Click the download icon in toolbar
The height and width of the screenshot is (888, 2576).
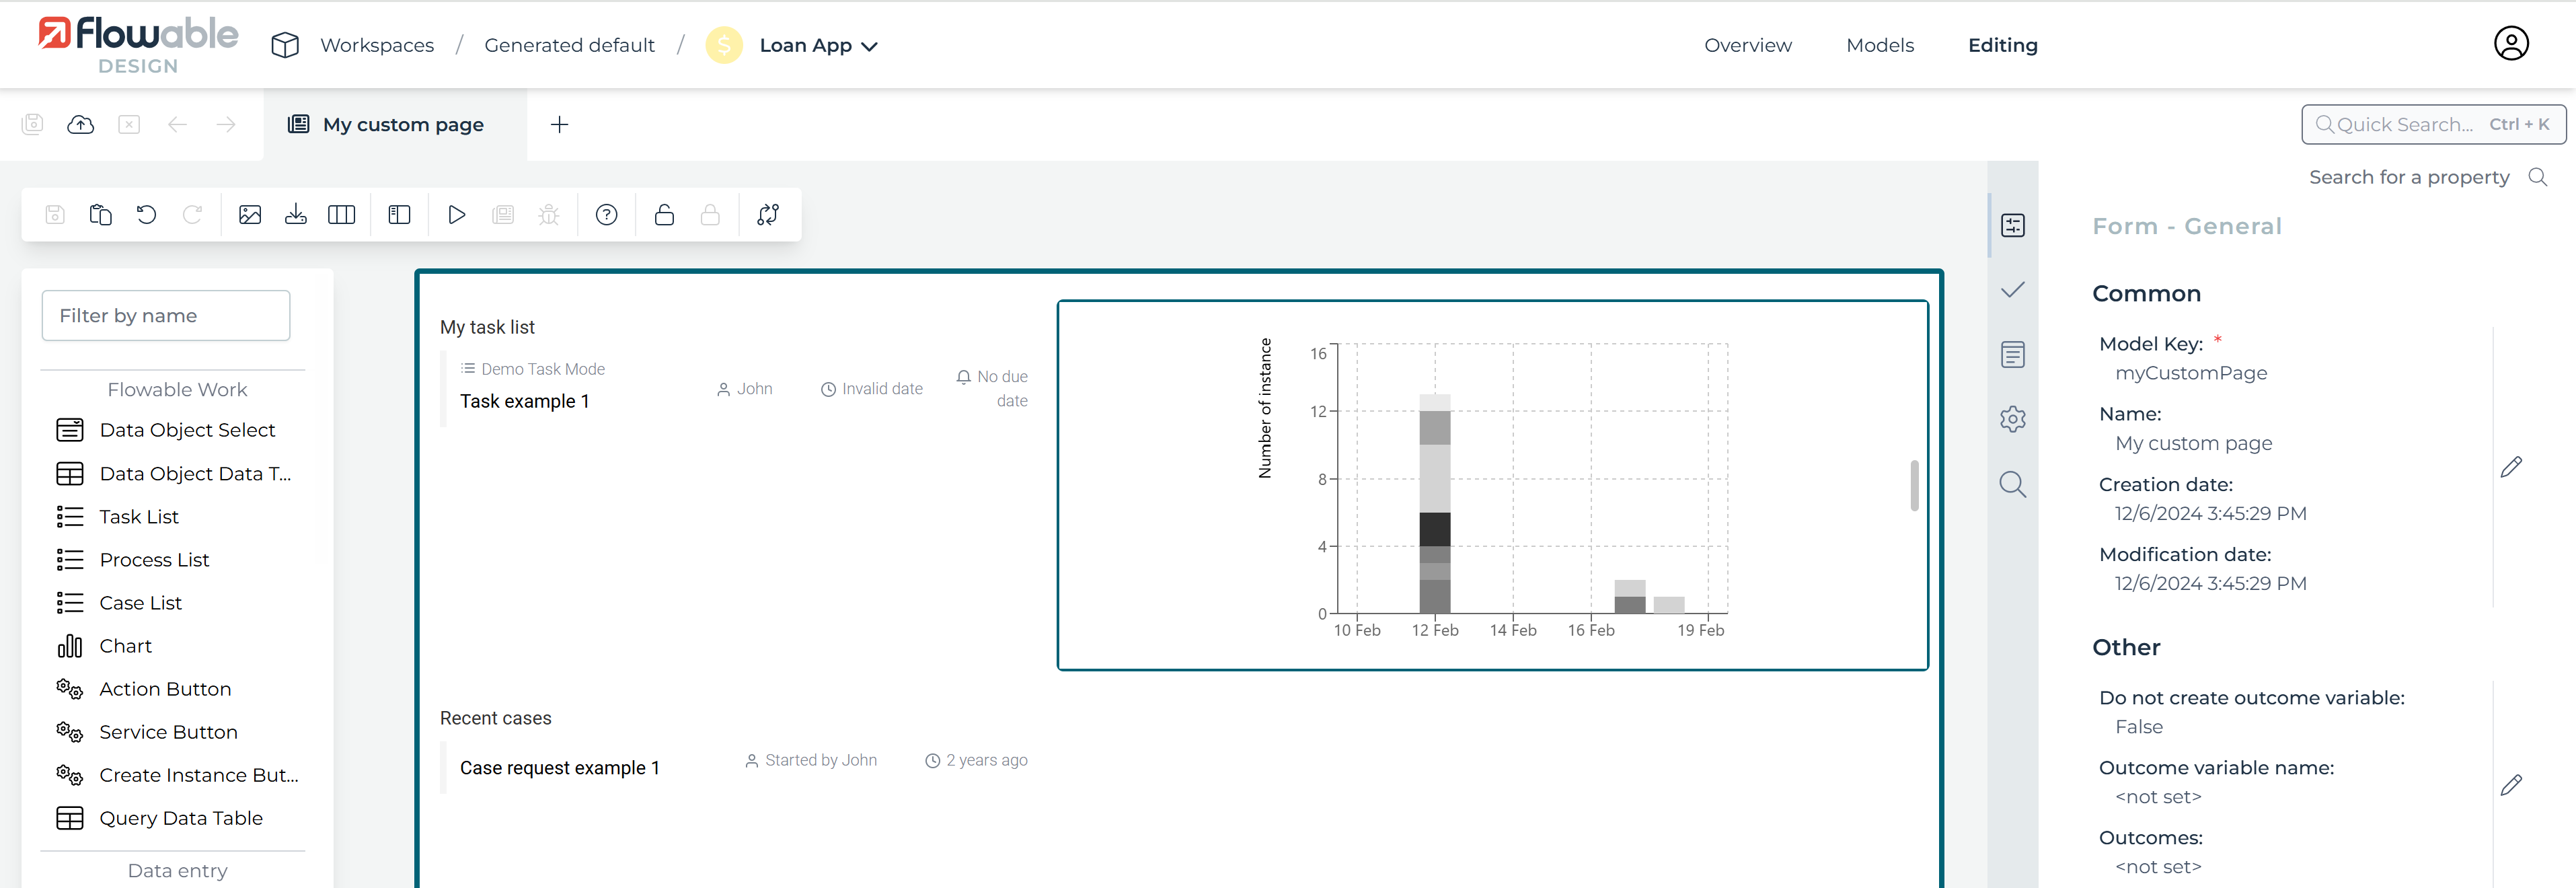point(296,214)
